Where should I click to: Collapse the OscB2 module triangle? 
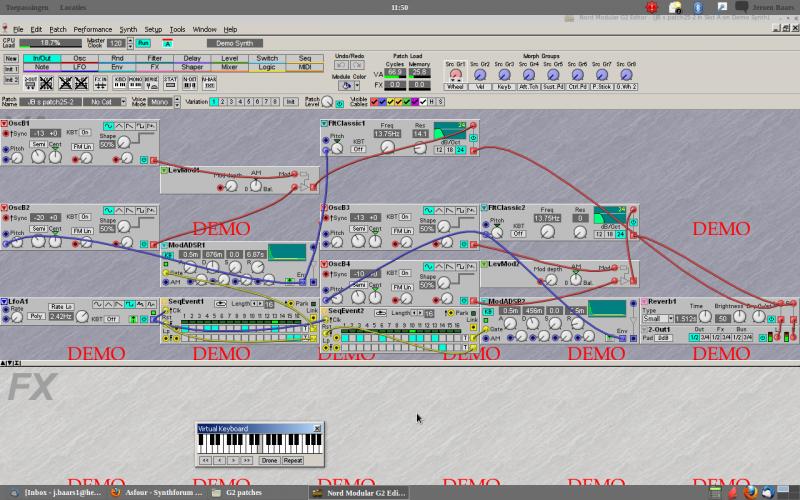click(4, 208)
